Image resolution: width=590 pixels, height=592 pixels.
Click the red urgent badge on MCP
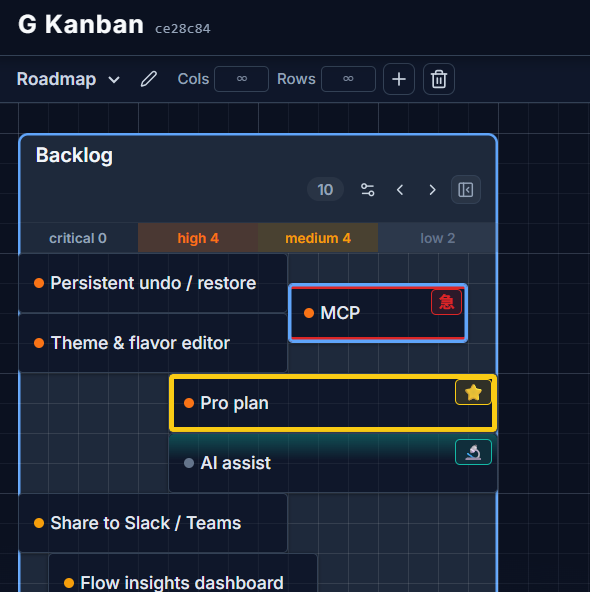446,302
